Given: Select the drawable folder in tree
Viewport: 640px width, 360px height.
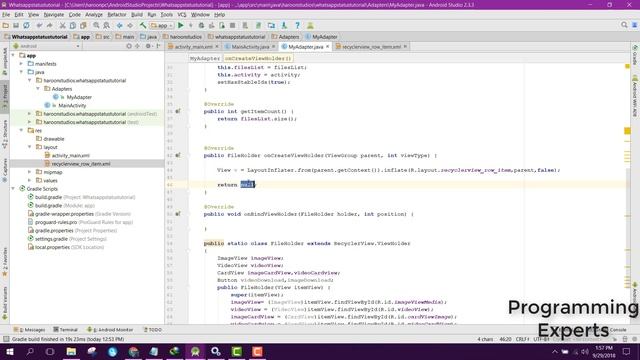Looking at the screenshot, I should [x=53, y=139].
